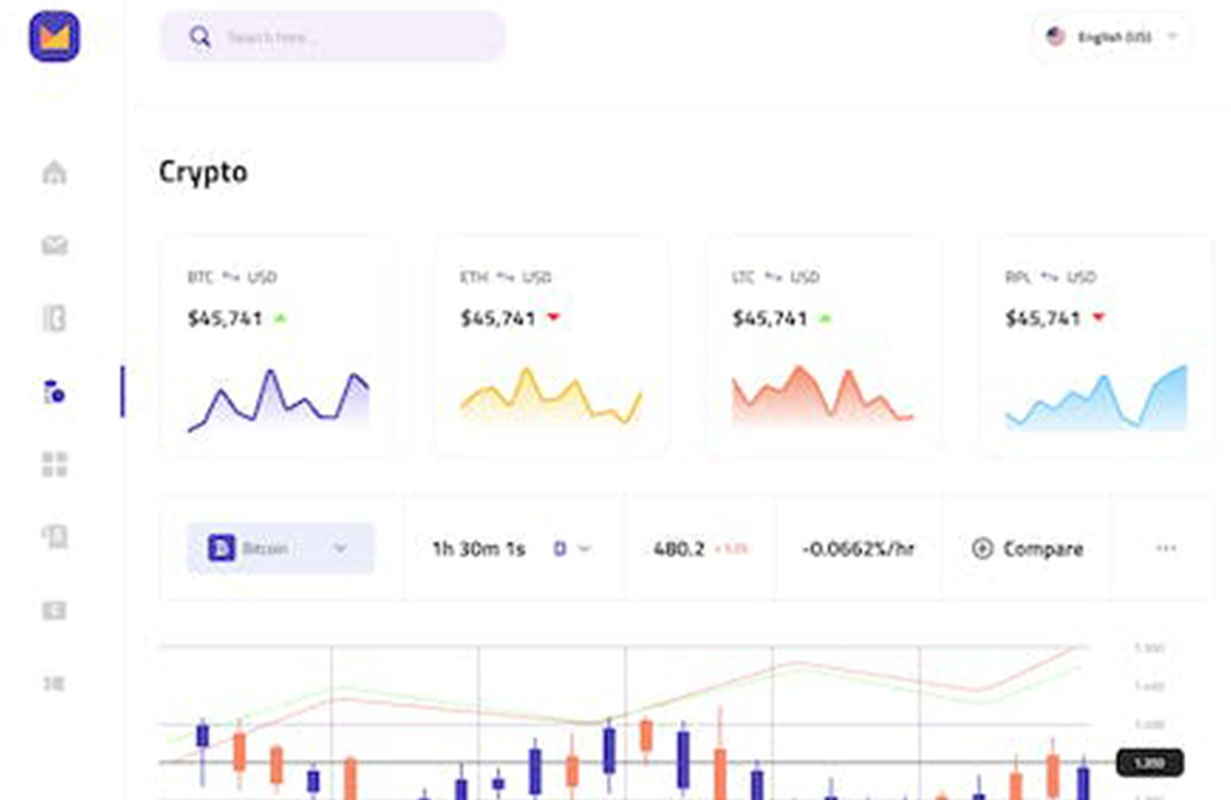Open the mail inbox sidebar icon
The height and width of the screenshot is (800, 1231).
pyautogui.click(x=54, y=245)
